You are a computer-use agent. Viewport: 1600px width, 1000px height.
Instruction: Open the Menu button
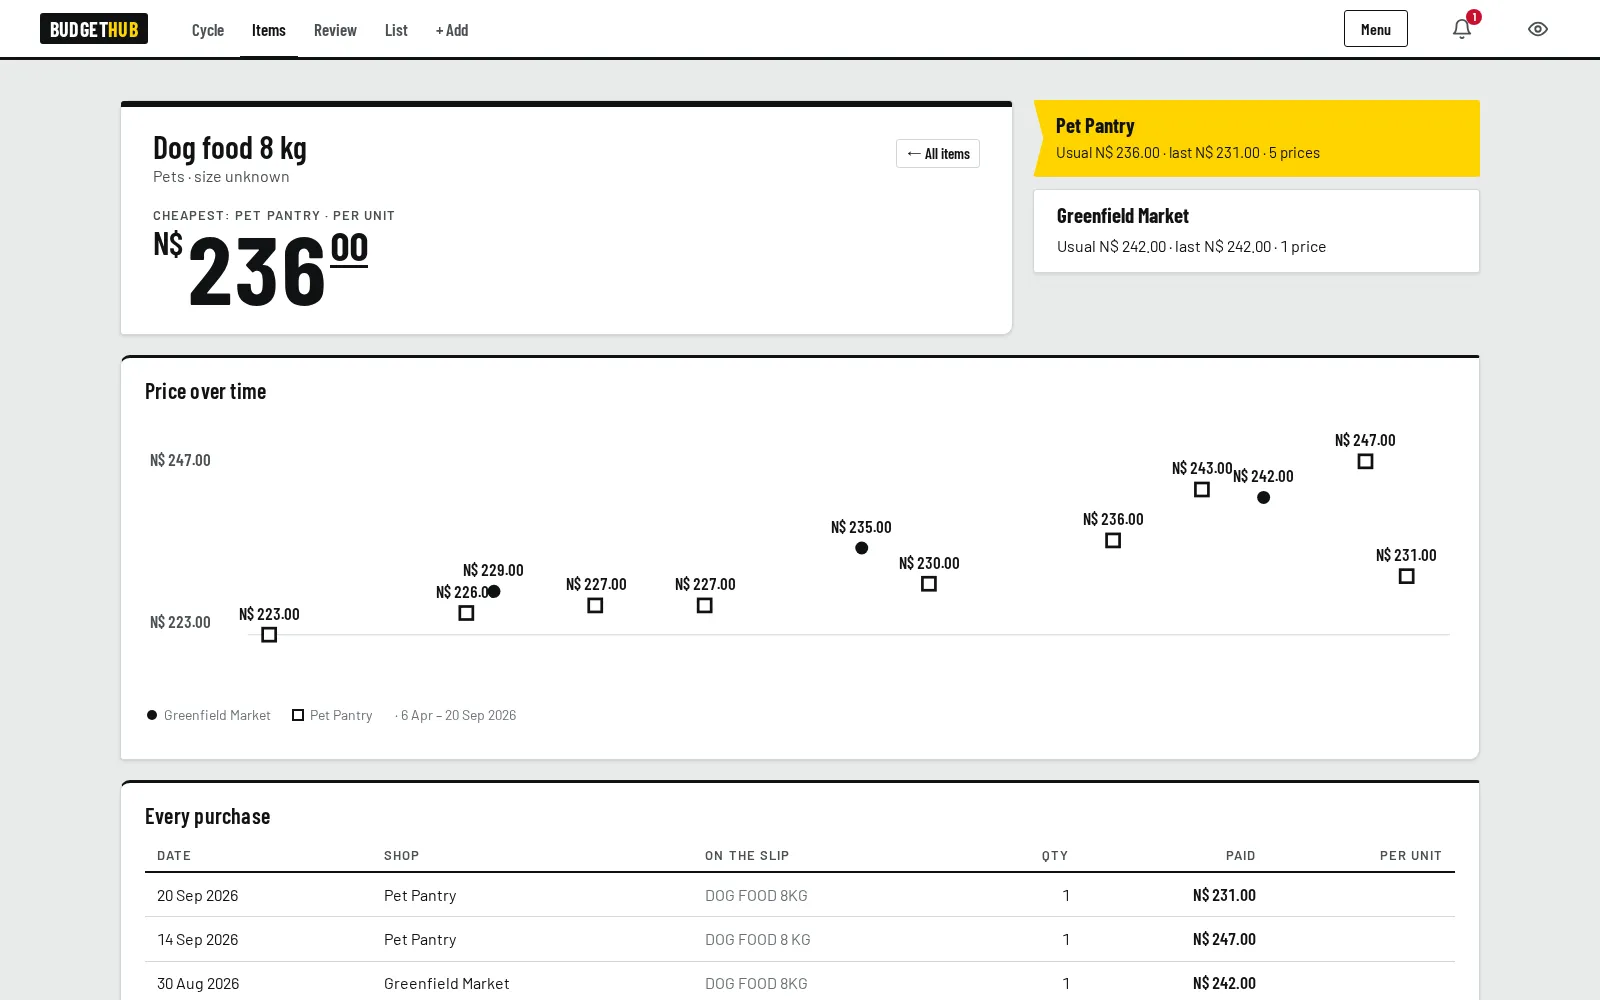pyautogui.click(x=1375, y=29)
